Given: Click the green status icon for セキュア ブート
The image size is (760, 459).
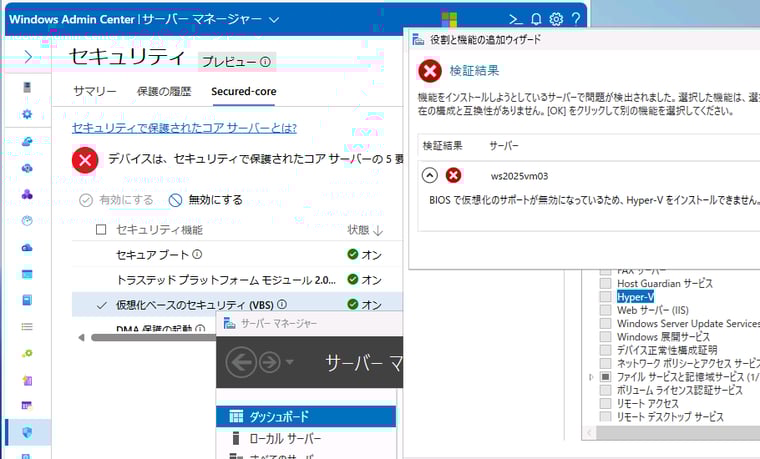Looking at the screenshot, I should (353, 254).
